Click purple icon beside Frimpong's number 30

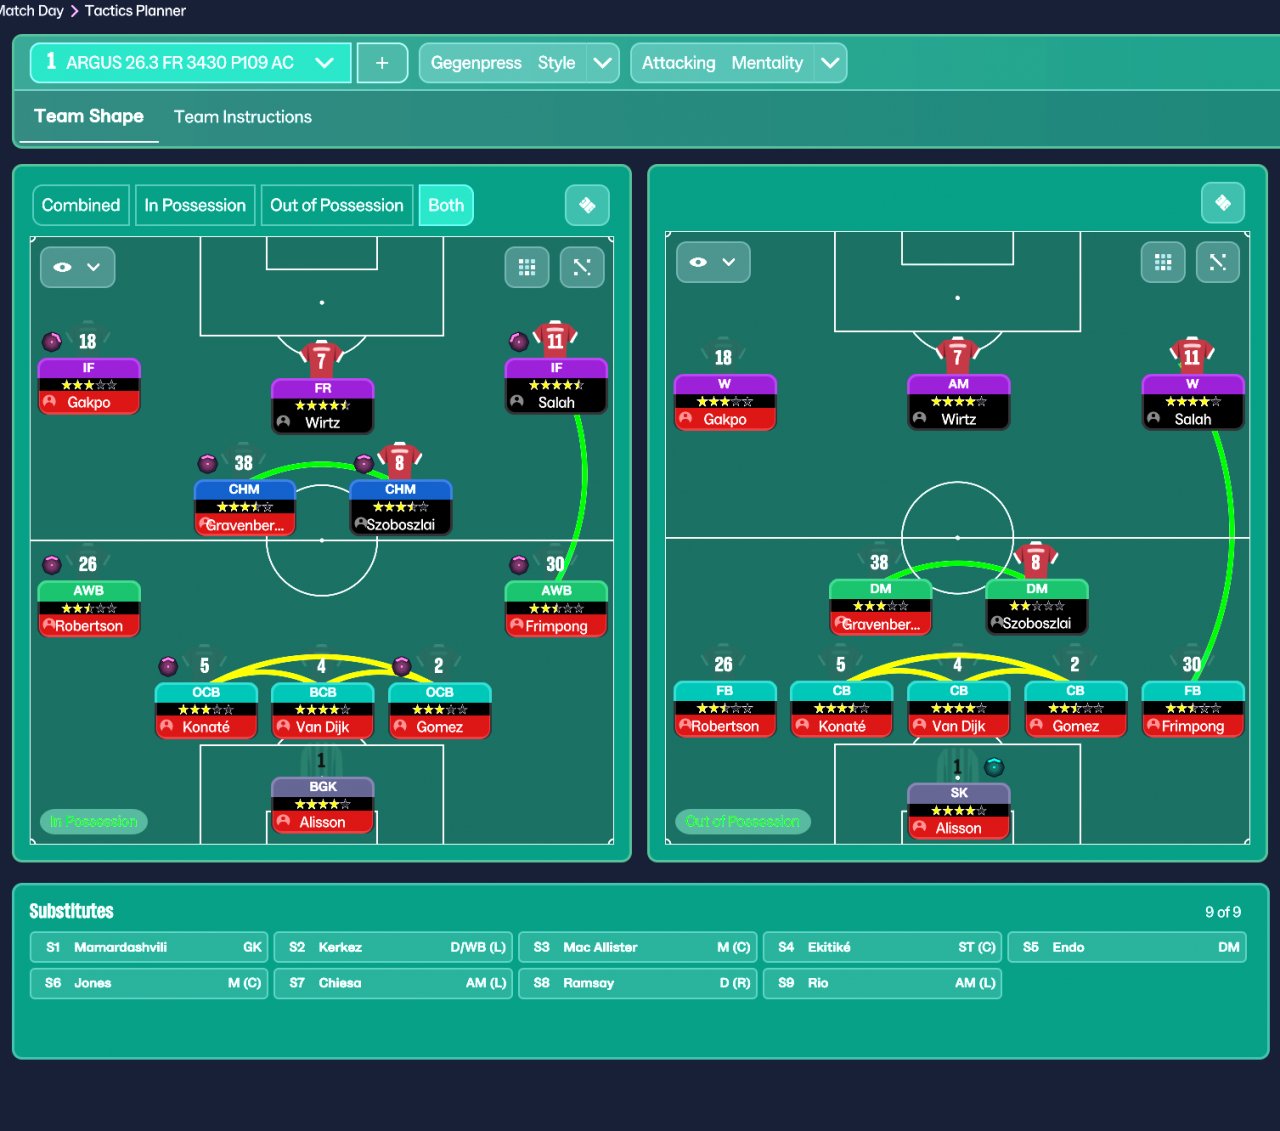pos(519,565)
